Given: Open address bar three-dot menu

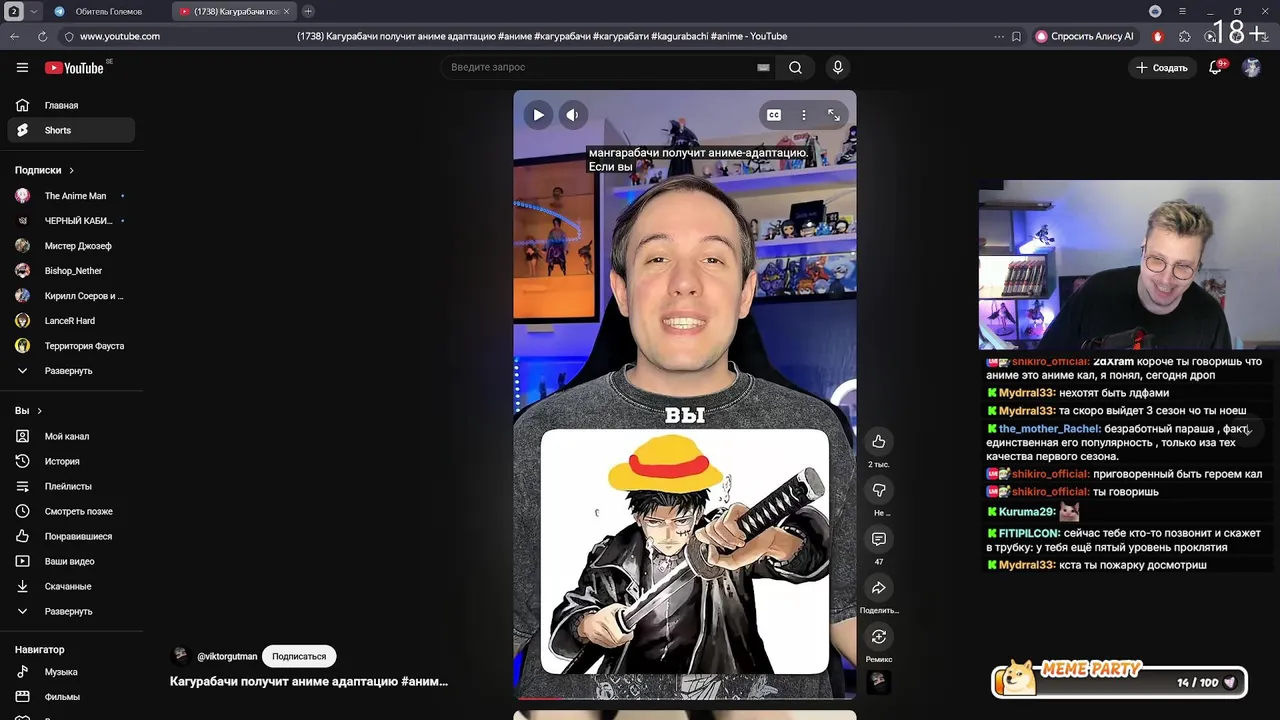Looking at the screenshot, I should (998, 36).
